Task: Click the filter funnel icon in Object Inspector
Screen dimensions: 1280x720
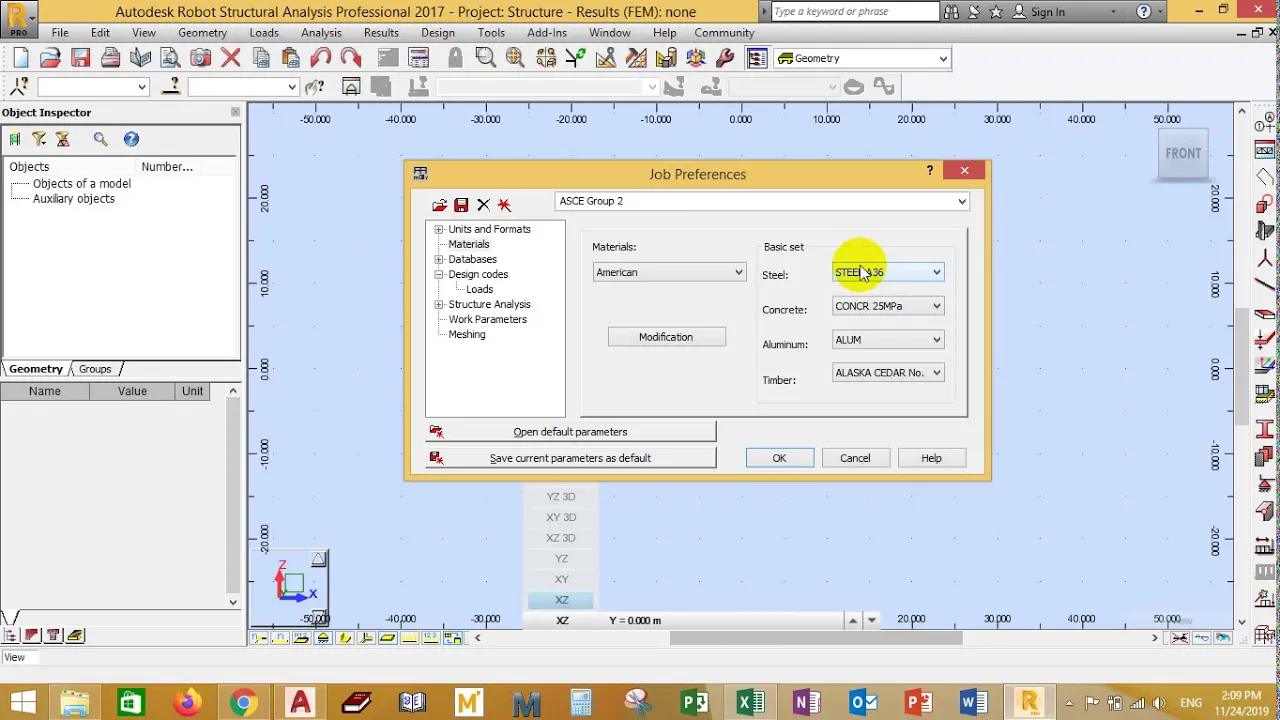Action: click(39, 139)
